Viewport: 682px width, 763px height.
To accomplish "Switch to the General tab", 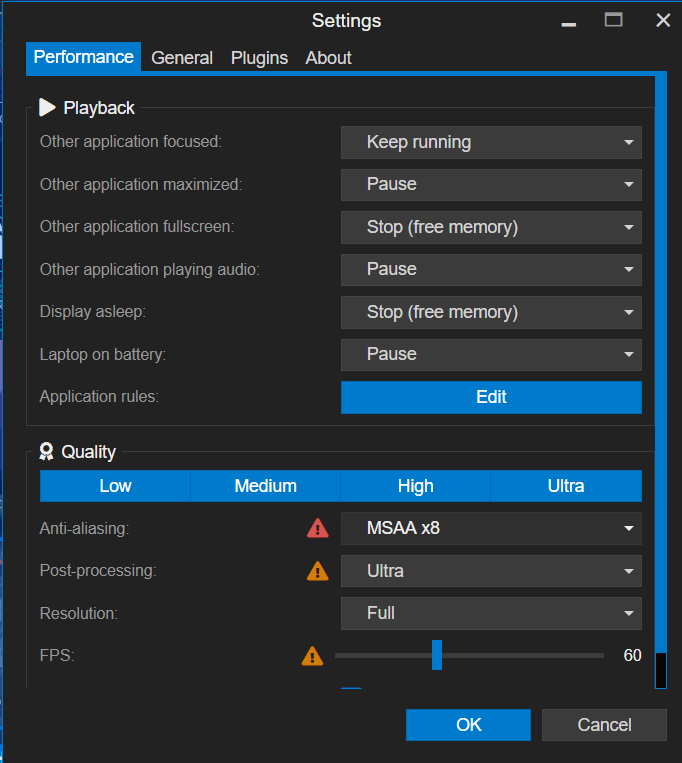I will point(182,58).
